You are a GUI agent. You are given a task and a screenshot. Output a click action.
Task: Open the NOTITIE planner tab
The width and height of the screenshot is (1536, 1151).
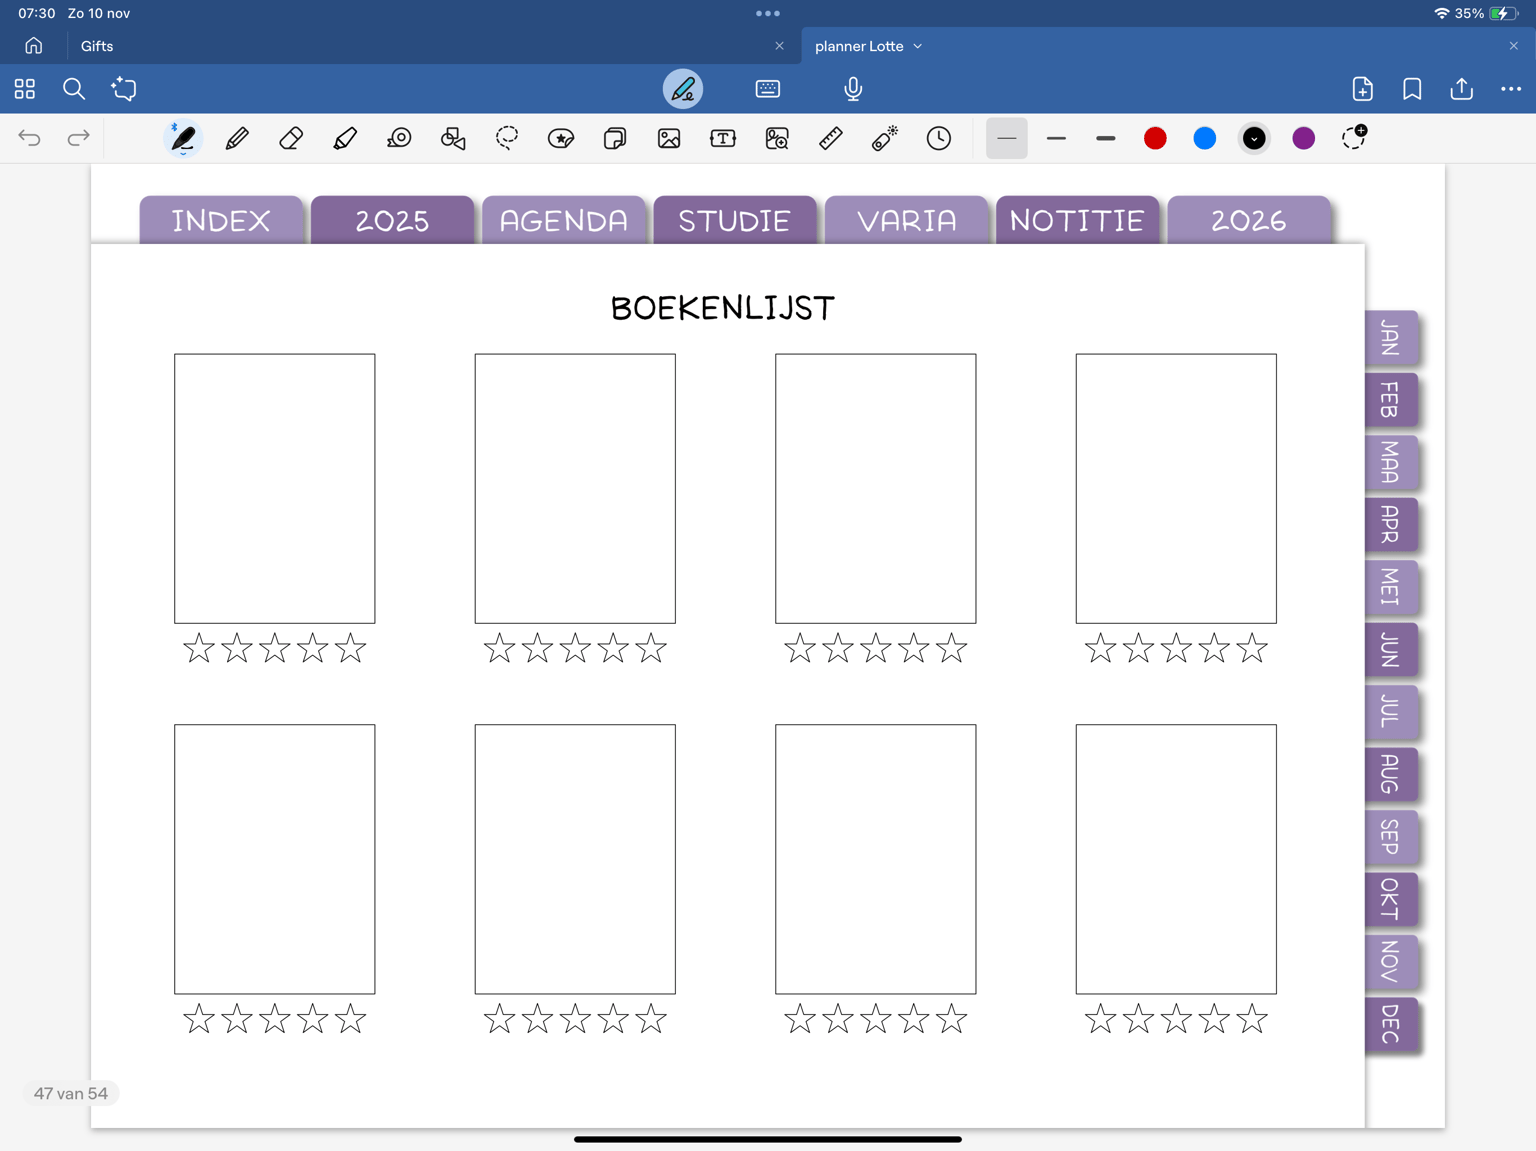coord(1077,220)
